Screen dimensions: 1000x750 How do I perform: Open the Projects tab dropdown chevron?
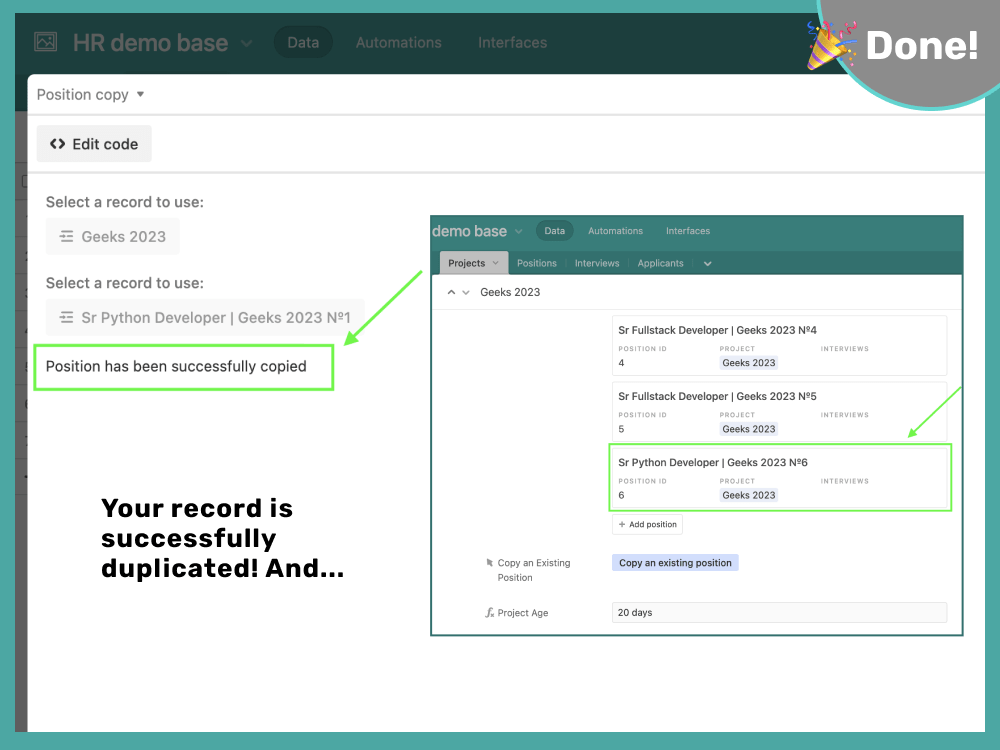(496, 263)
